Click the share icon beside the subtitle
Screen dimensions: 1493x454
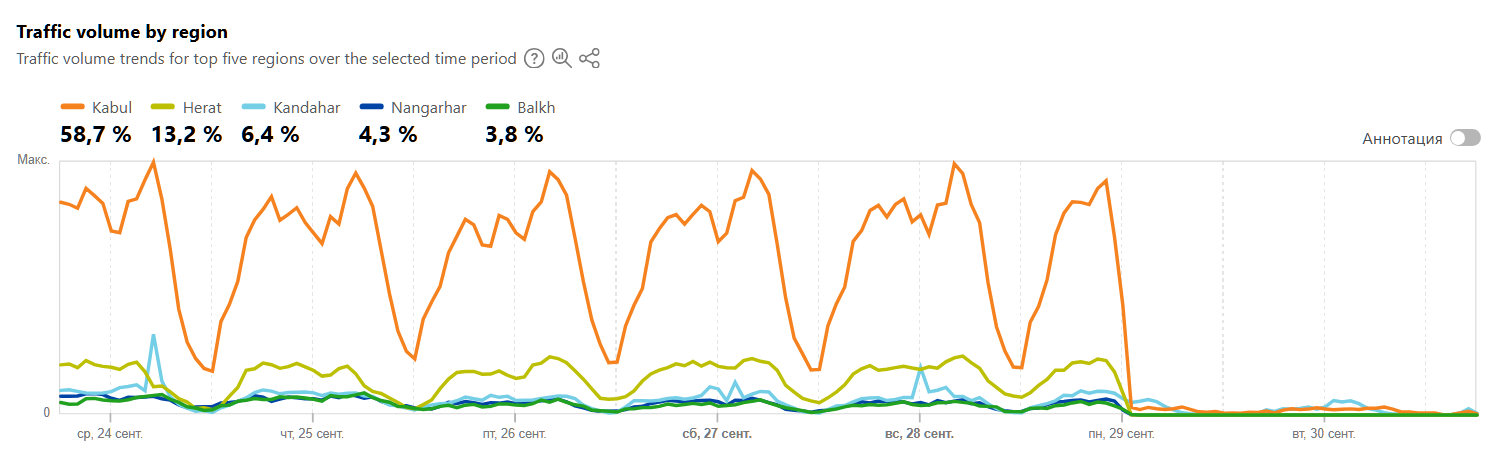tap(590, 58)
